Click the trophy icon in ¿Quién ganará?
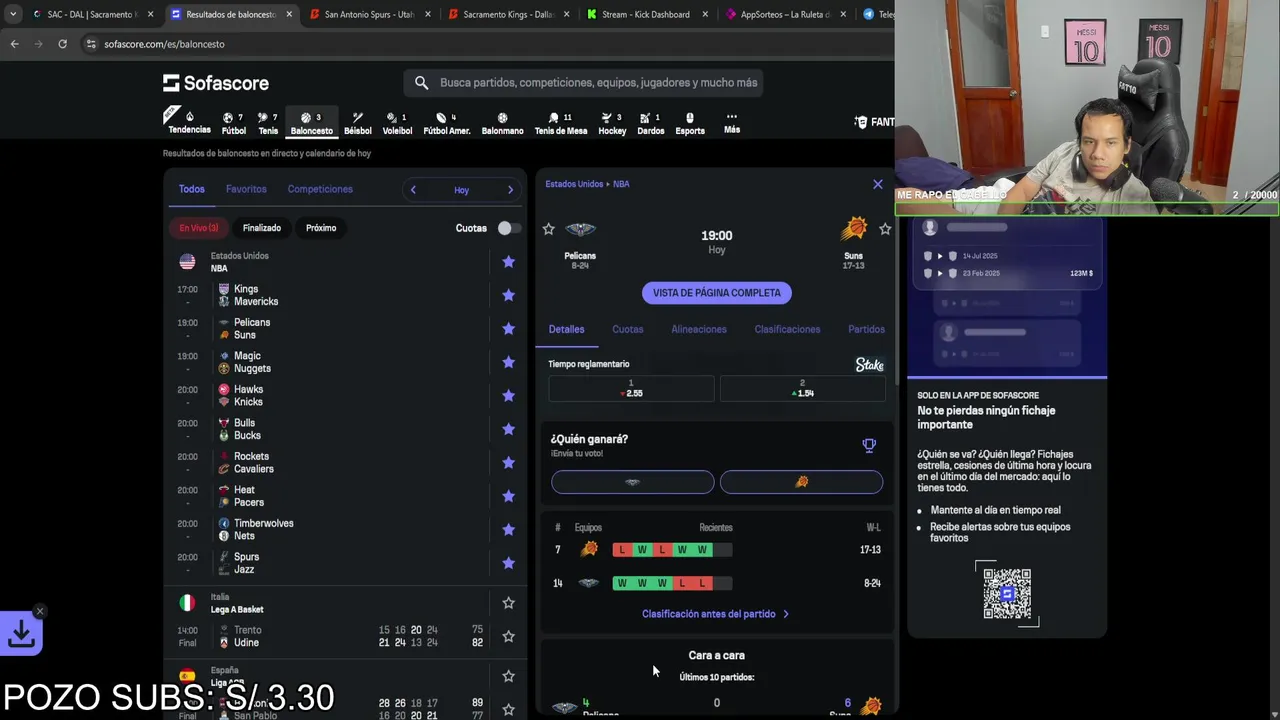This screenshot has width=1280, height=720. tap(869, 445)
